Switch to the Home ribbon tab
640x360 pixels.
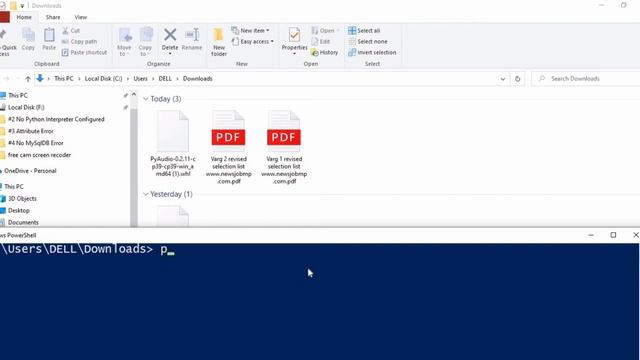(x=24, y=17)
